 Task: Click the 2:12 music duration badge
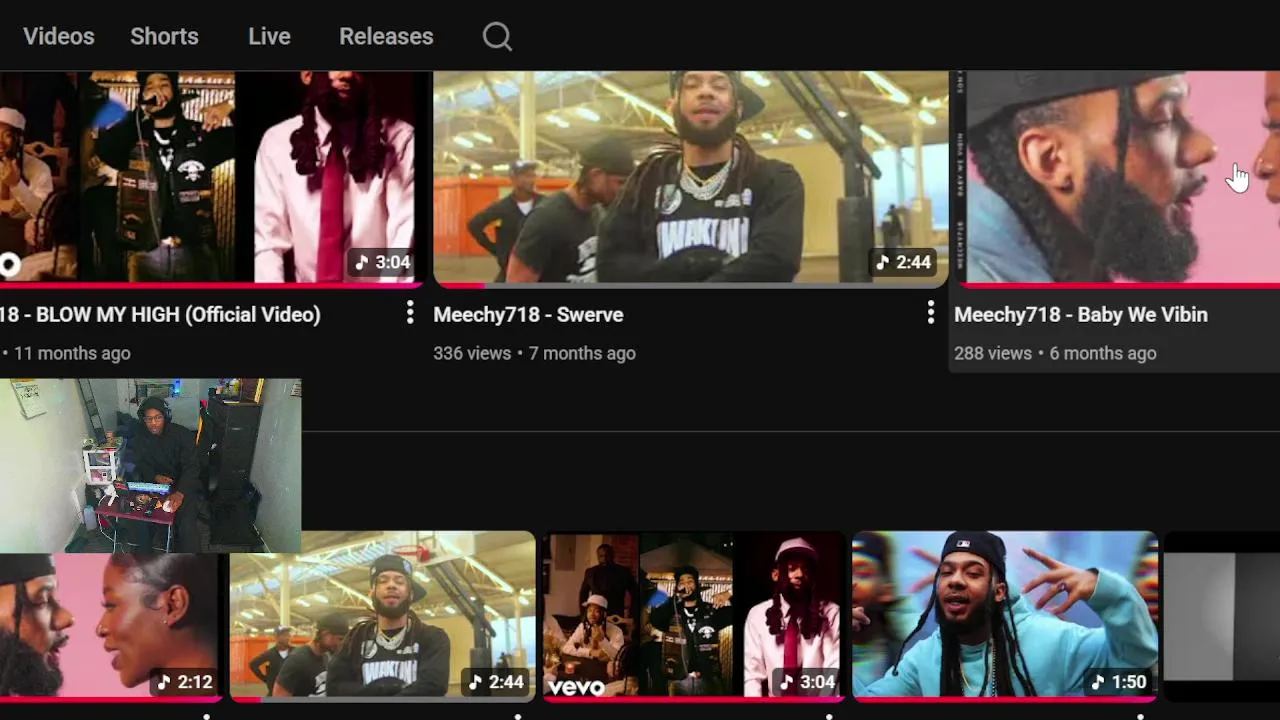(x=185, y=682)
